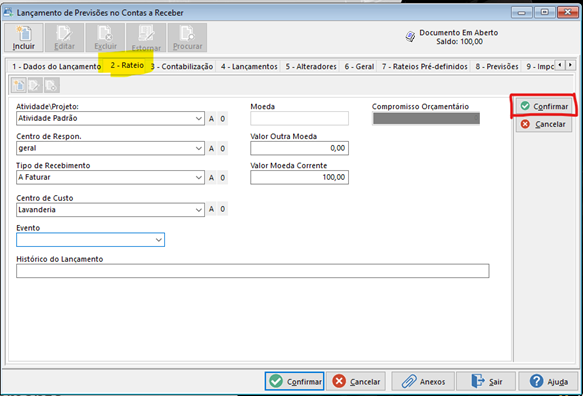Click the Sair button
The height and width of the screenshot is (396, 583).
pos(486,381)
